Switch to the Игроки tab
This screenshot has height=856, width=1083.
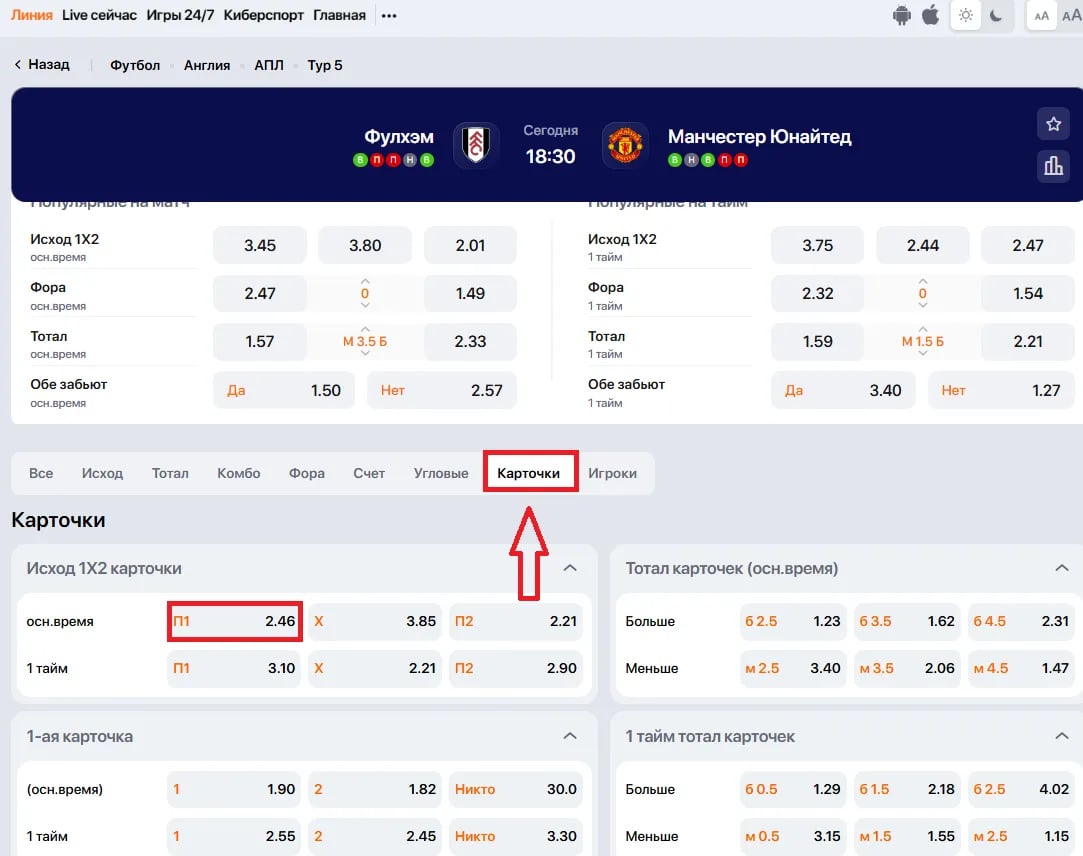[x=612, y=473]
